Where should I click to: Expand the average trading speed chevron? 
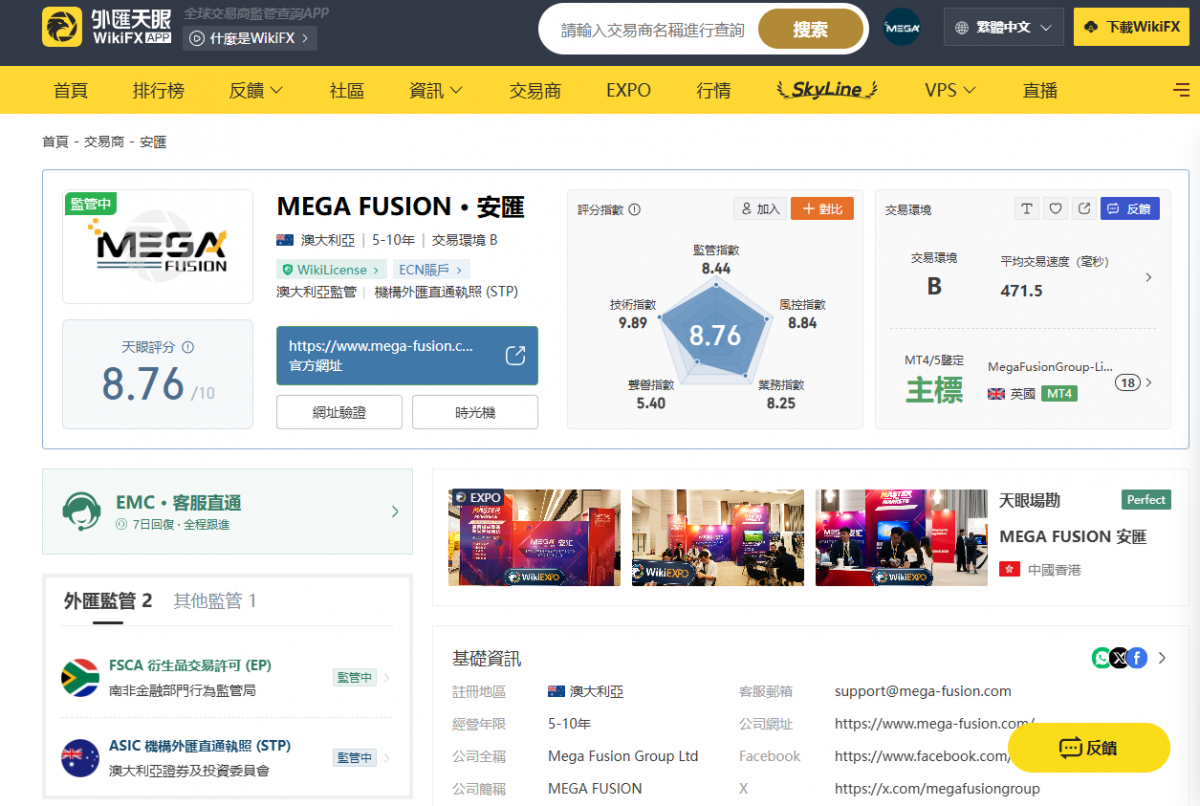pyautogui.click(x=1148, y=277)
